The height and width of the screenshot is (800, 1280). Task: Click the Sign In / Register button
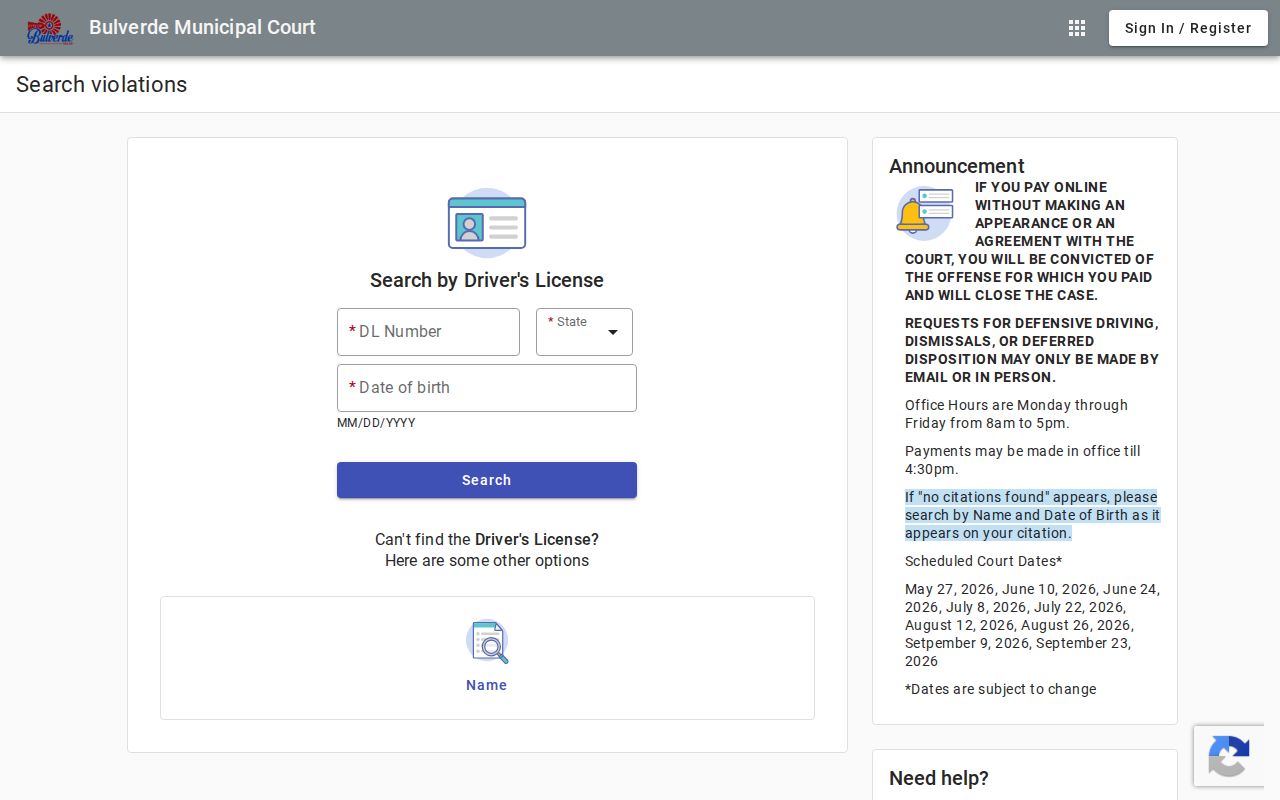[1188, 28]
